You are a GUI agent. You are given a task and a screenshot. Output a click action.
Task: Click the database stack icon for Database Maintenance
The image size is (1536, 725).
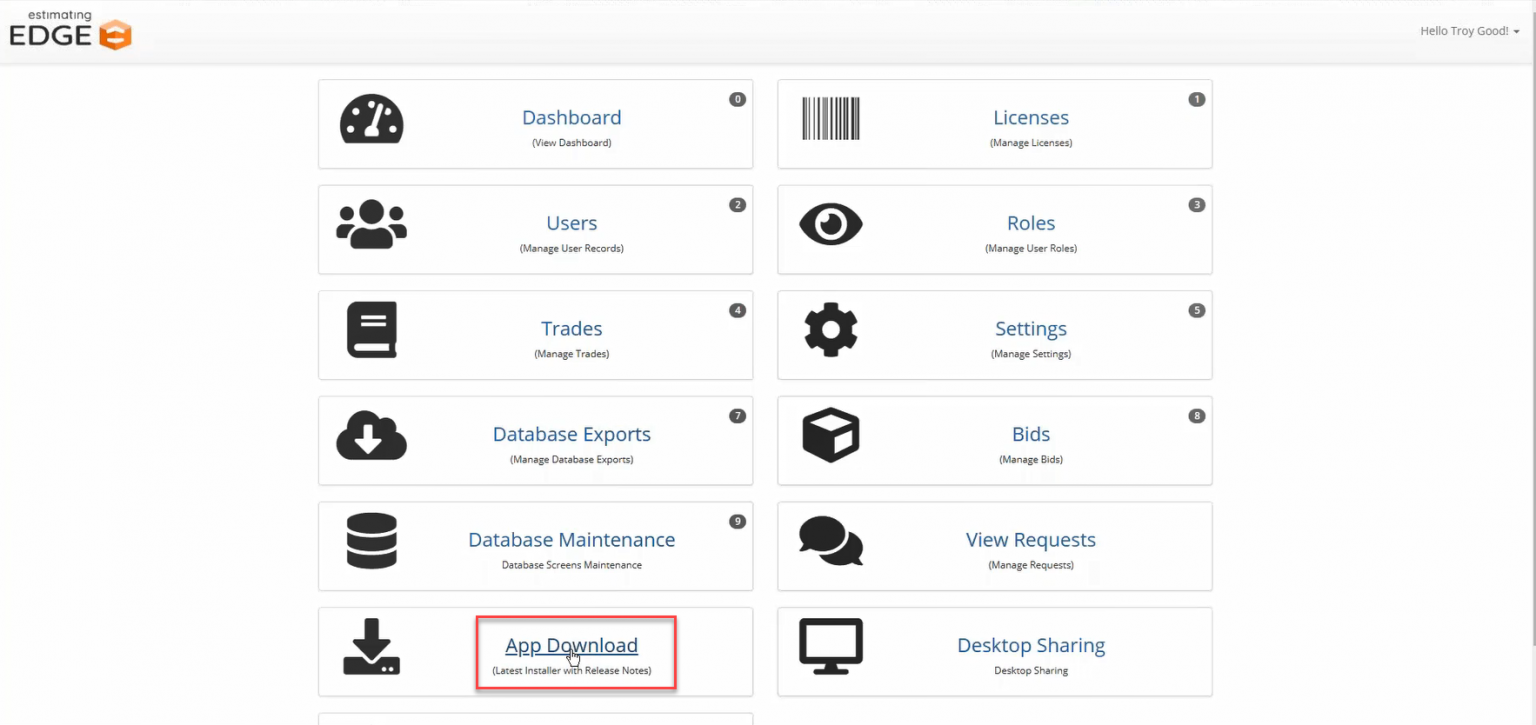pyautogui.click(x=372, y=542)
